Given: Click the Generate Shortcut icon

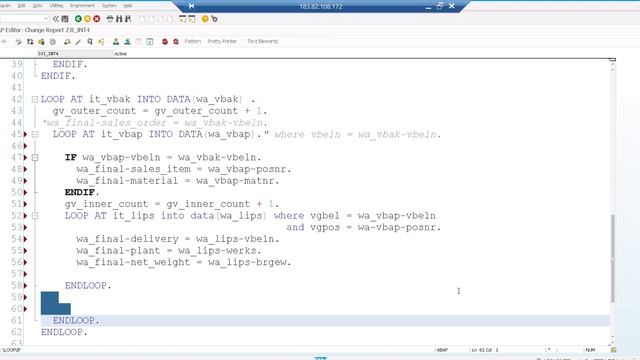Looking at the screenshot, I should pos(192,19).
